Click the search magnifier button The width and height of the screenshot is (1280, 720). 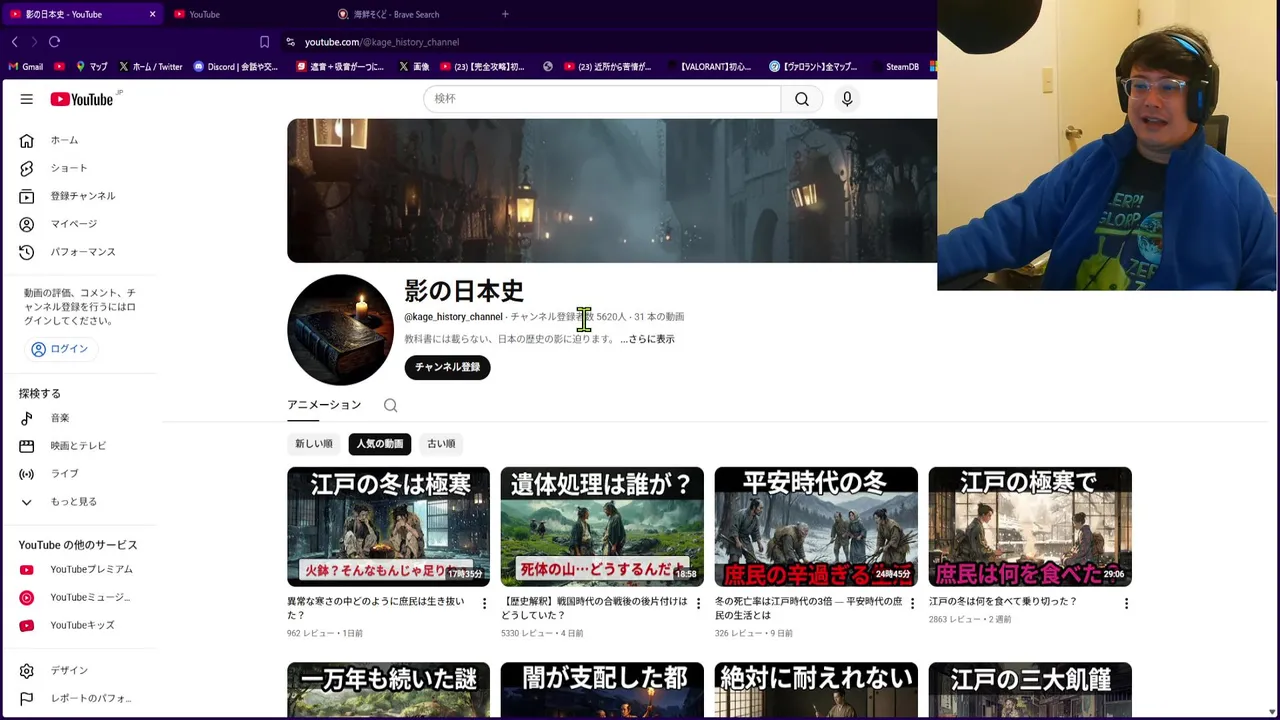point(802,99)
